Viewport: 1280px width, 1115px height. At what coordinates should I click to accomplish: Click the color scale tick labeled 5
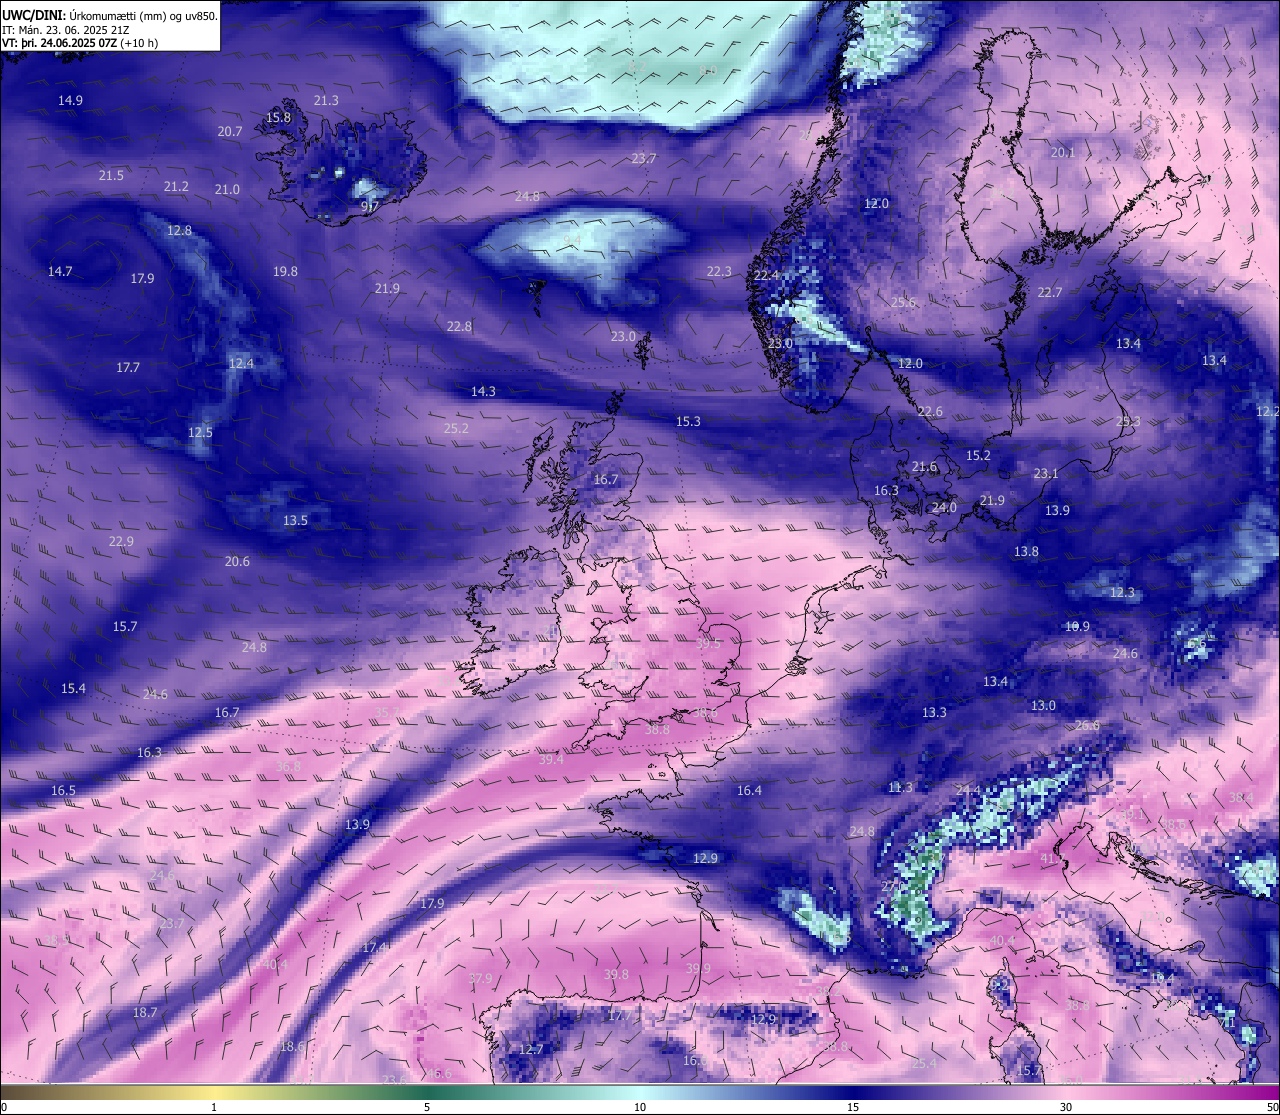(x=427, y=1107)
